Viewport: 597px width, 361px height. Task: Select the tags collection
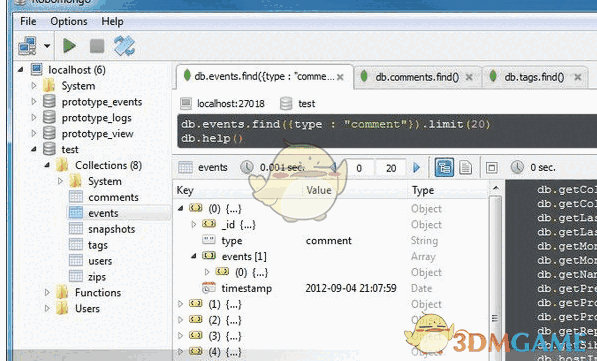(98, 245)
